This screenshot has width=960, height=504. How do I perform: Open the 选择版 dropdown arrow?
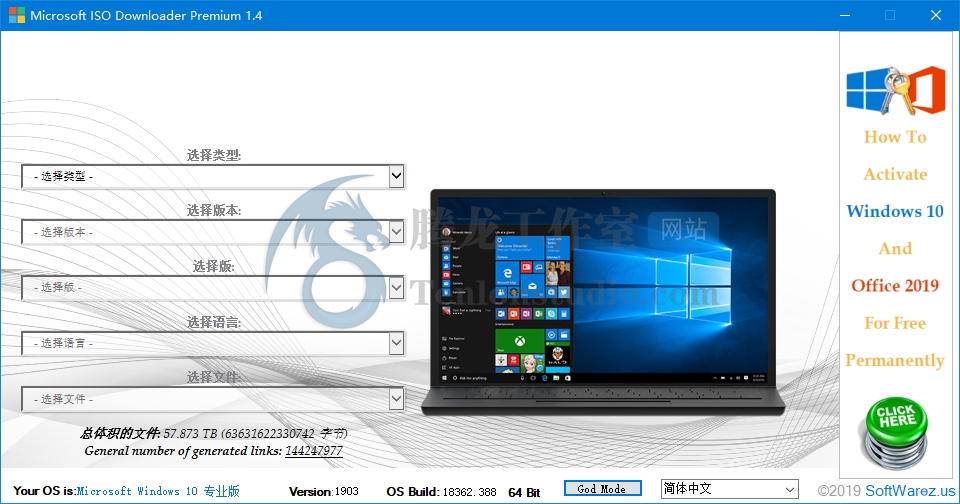[x=396, y=287]
